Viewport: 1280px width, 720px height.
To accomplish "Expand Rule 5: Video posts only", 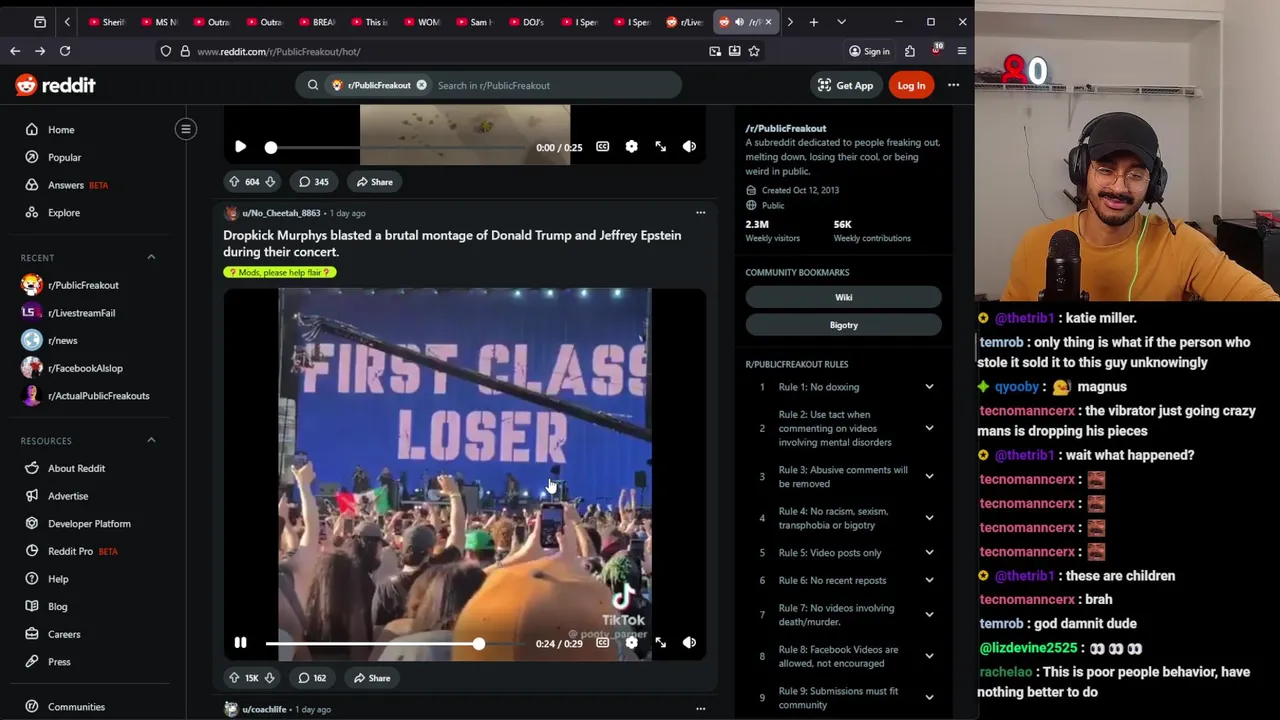I will coord(844,552).
